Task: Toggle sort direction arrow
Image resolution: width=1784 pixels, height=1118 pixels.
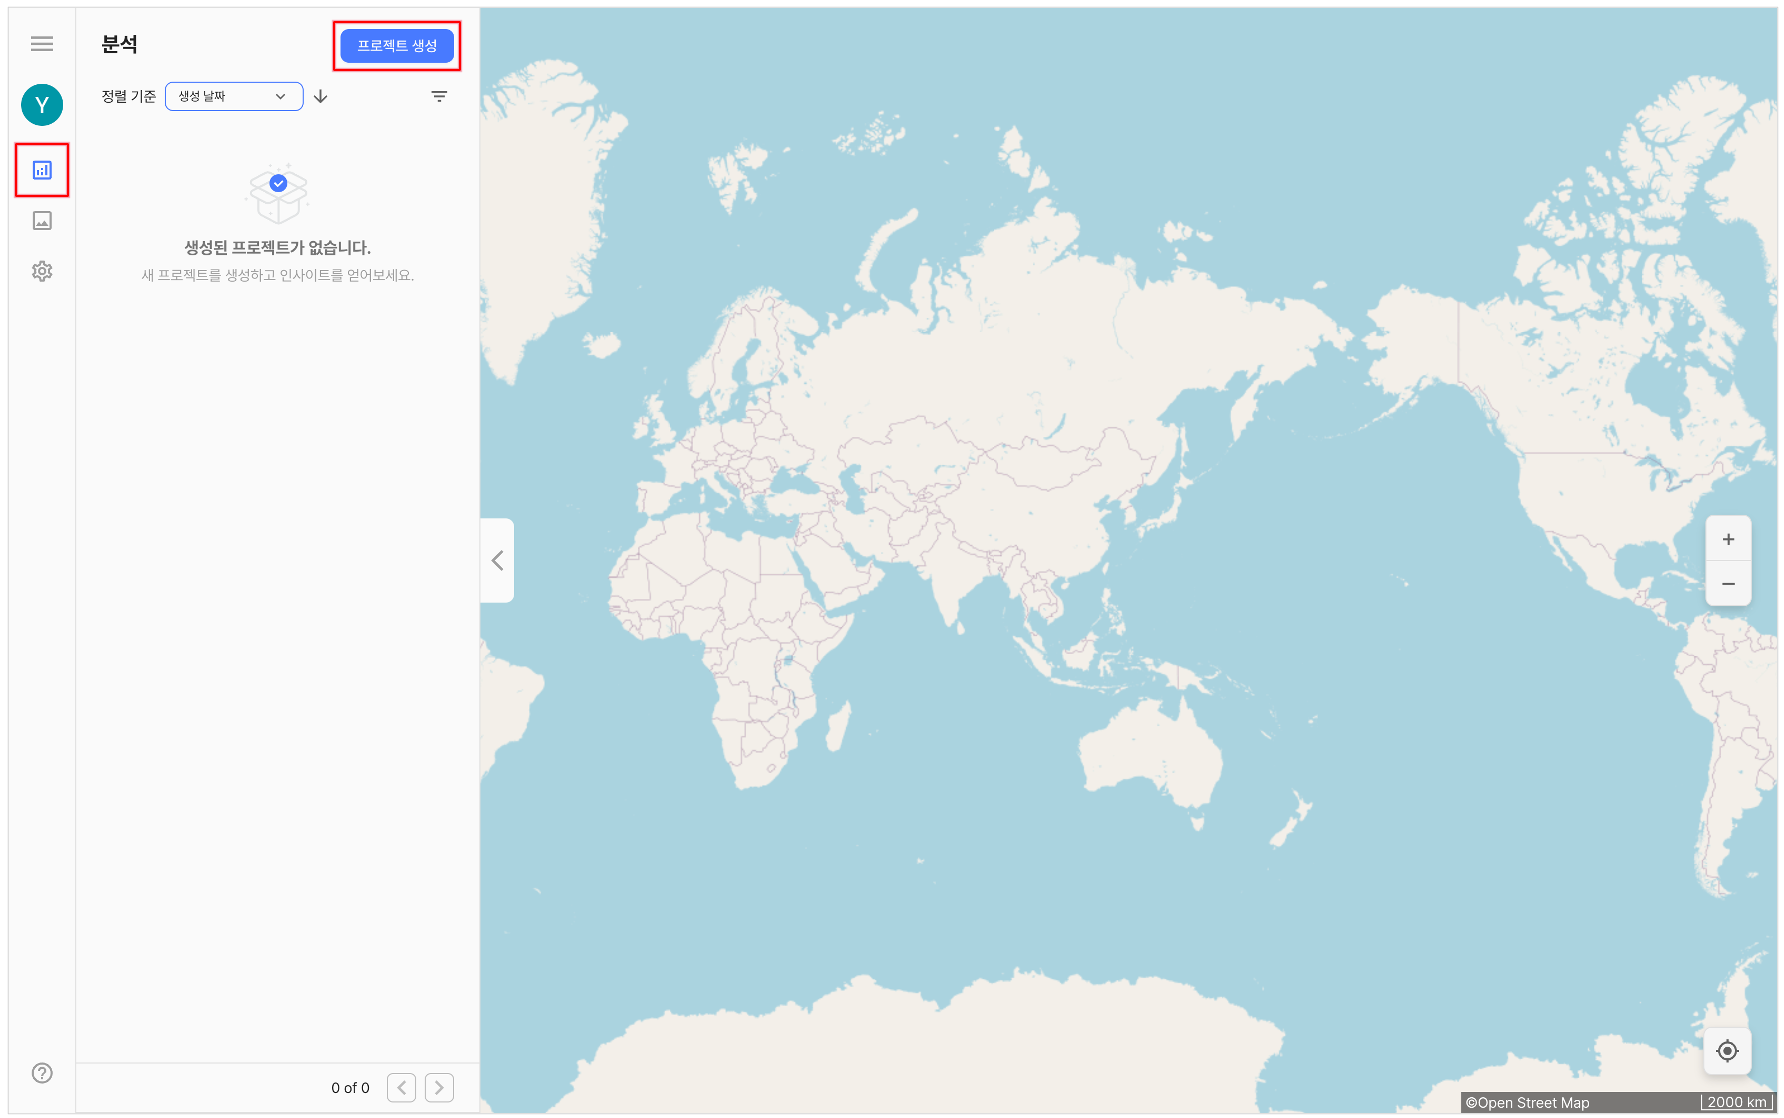Action: [321, 97]
